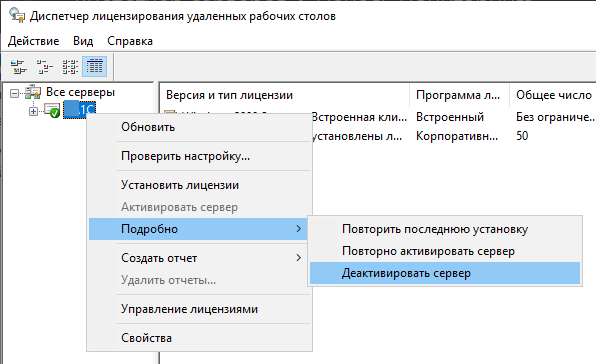Select the 1C server tree item
The width and height of the screenshot is (596, 364).
point(79,110)
